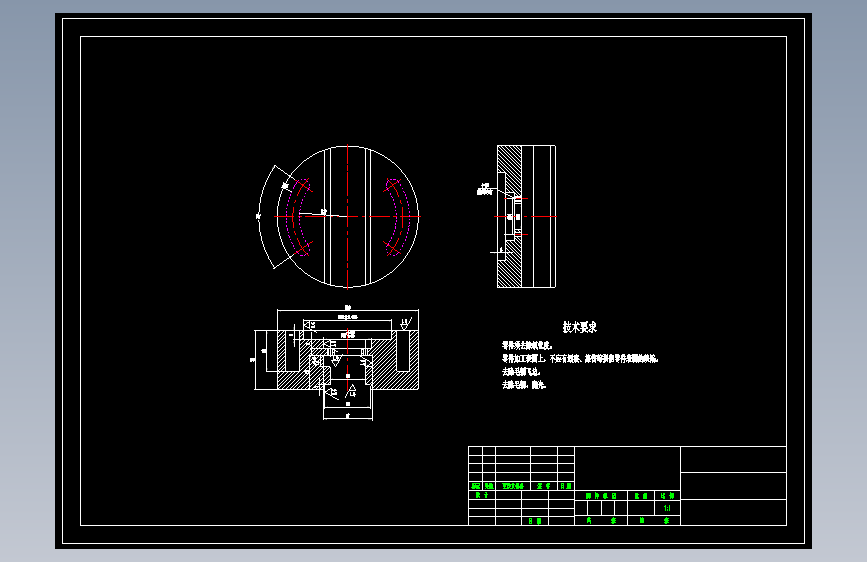Select the large circular outline of top view
This screenshot has width=867, height=562.
point(348,217)
